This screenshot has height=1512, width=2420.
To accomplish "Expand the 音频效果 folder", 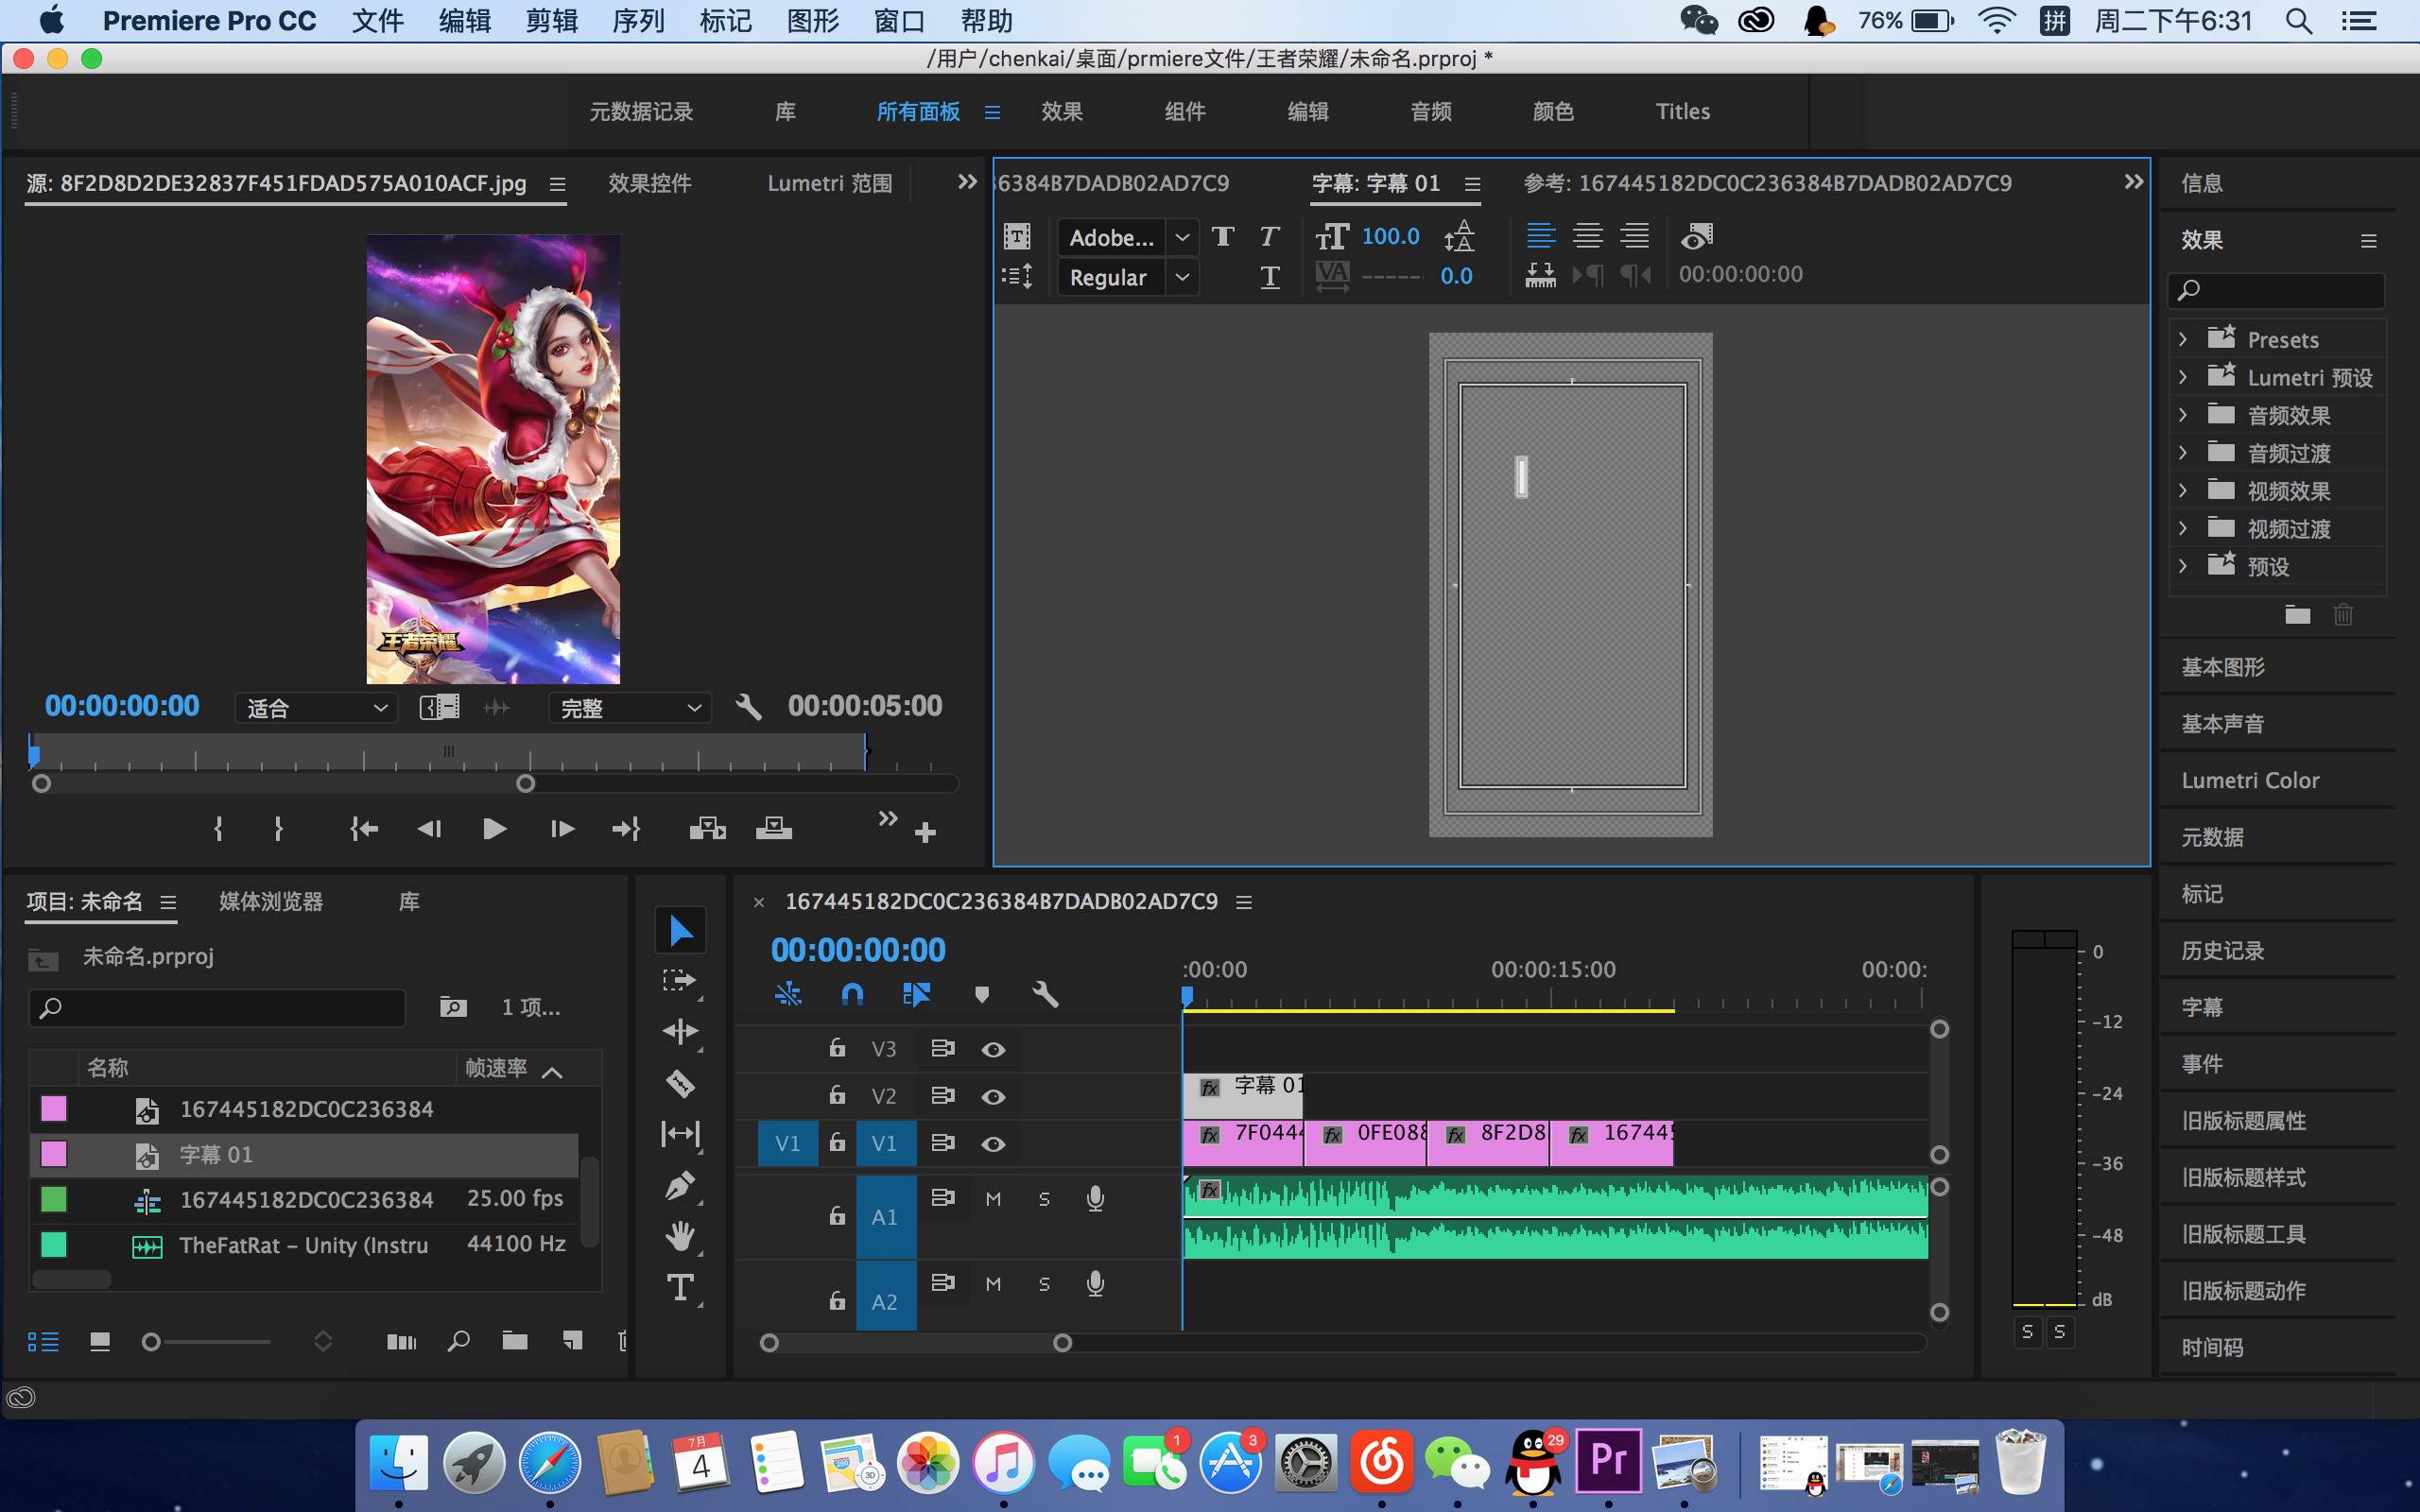I will (2183, 415).
